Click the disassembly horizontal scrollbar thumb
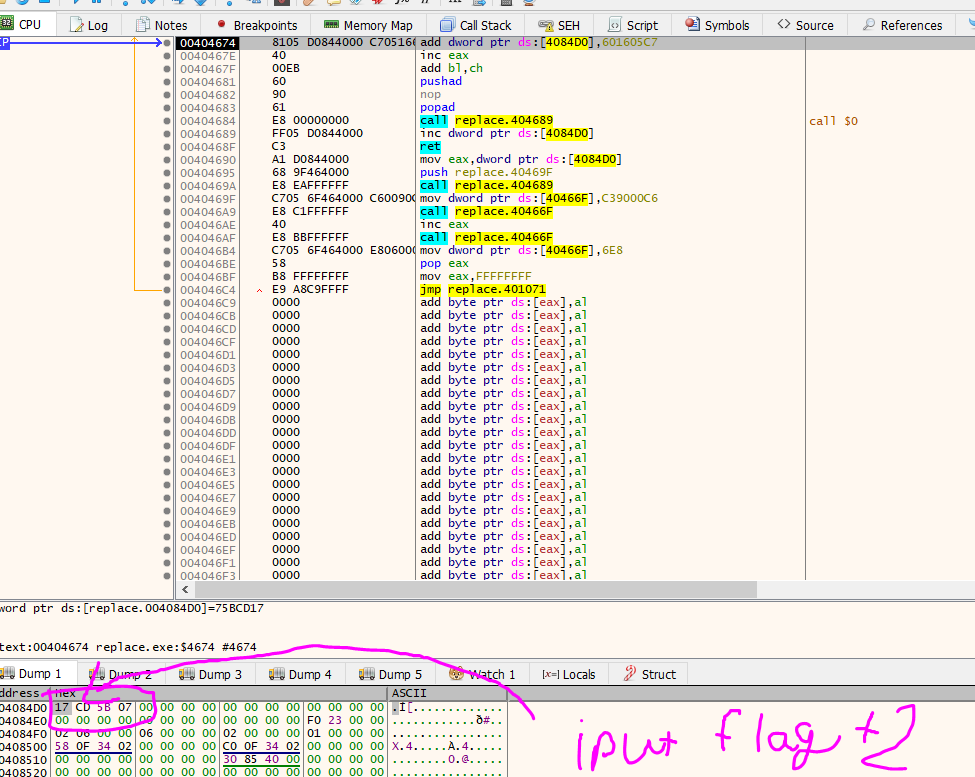The height and width of the screenshot is (777, 975). pos(475,589)
